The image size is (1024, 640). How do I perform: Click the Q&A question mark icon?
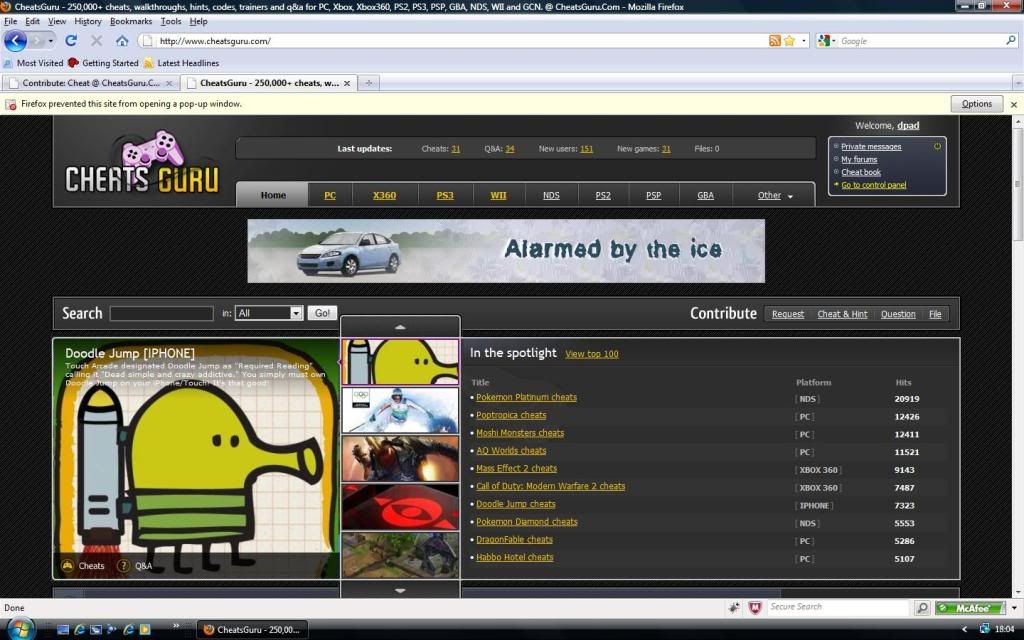(123, 566)
